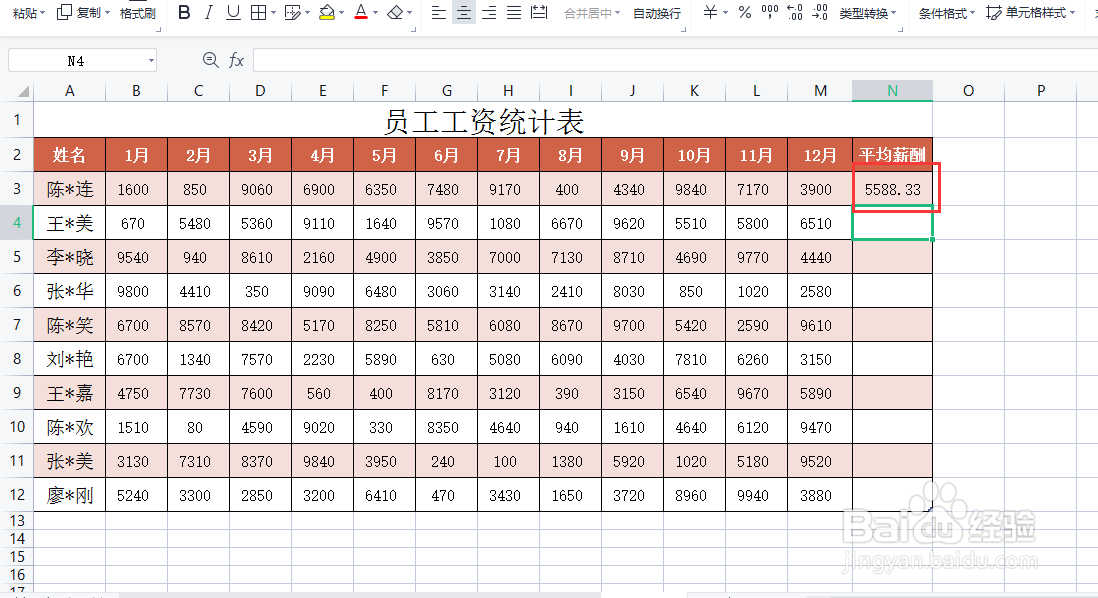Open the font settings dialog launcher
Screen dimensions: 1098x598
tap(414, 29)
